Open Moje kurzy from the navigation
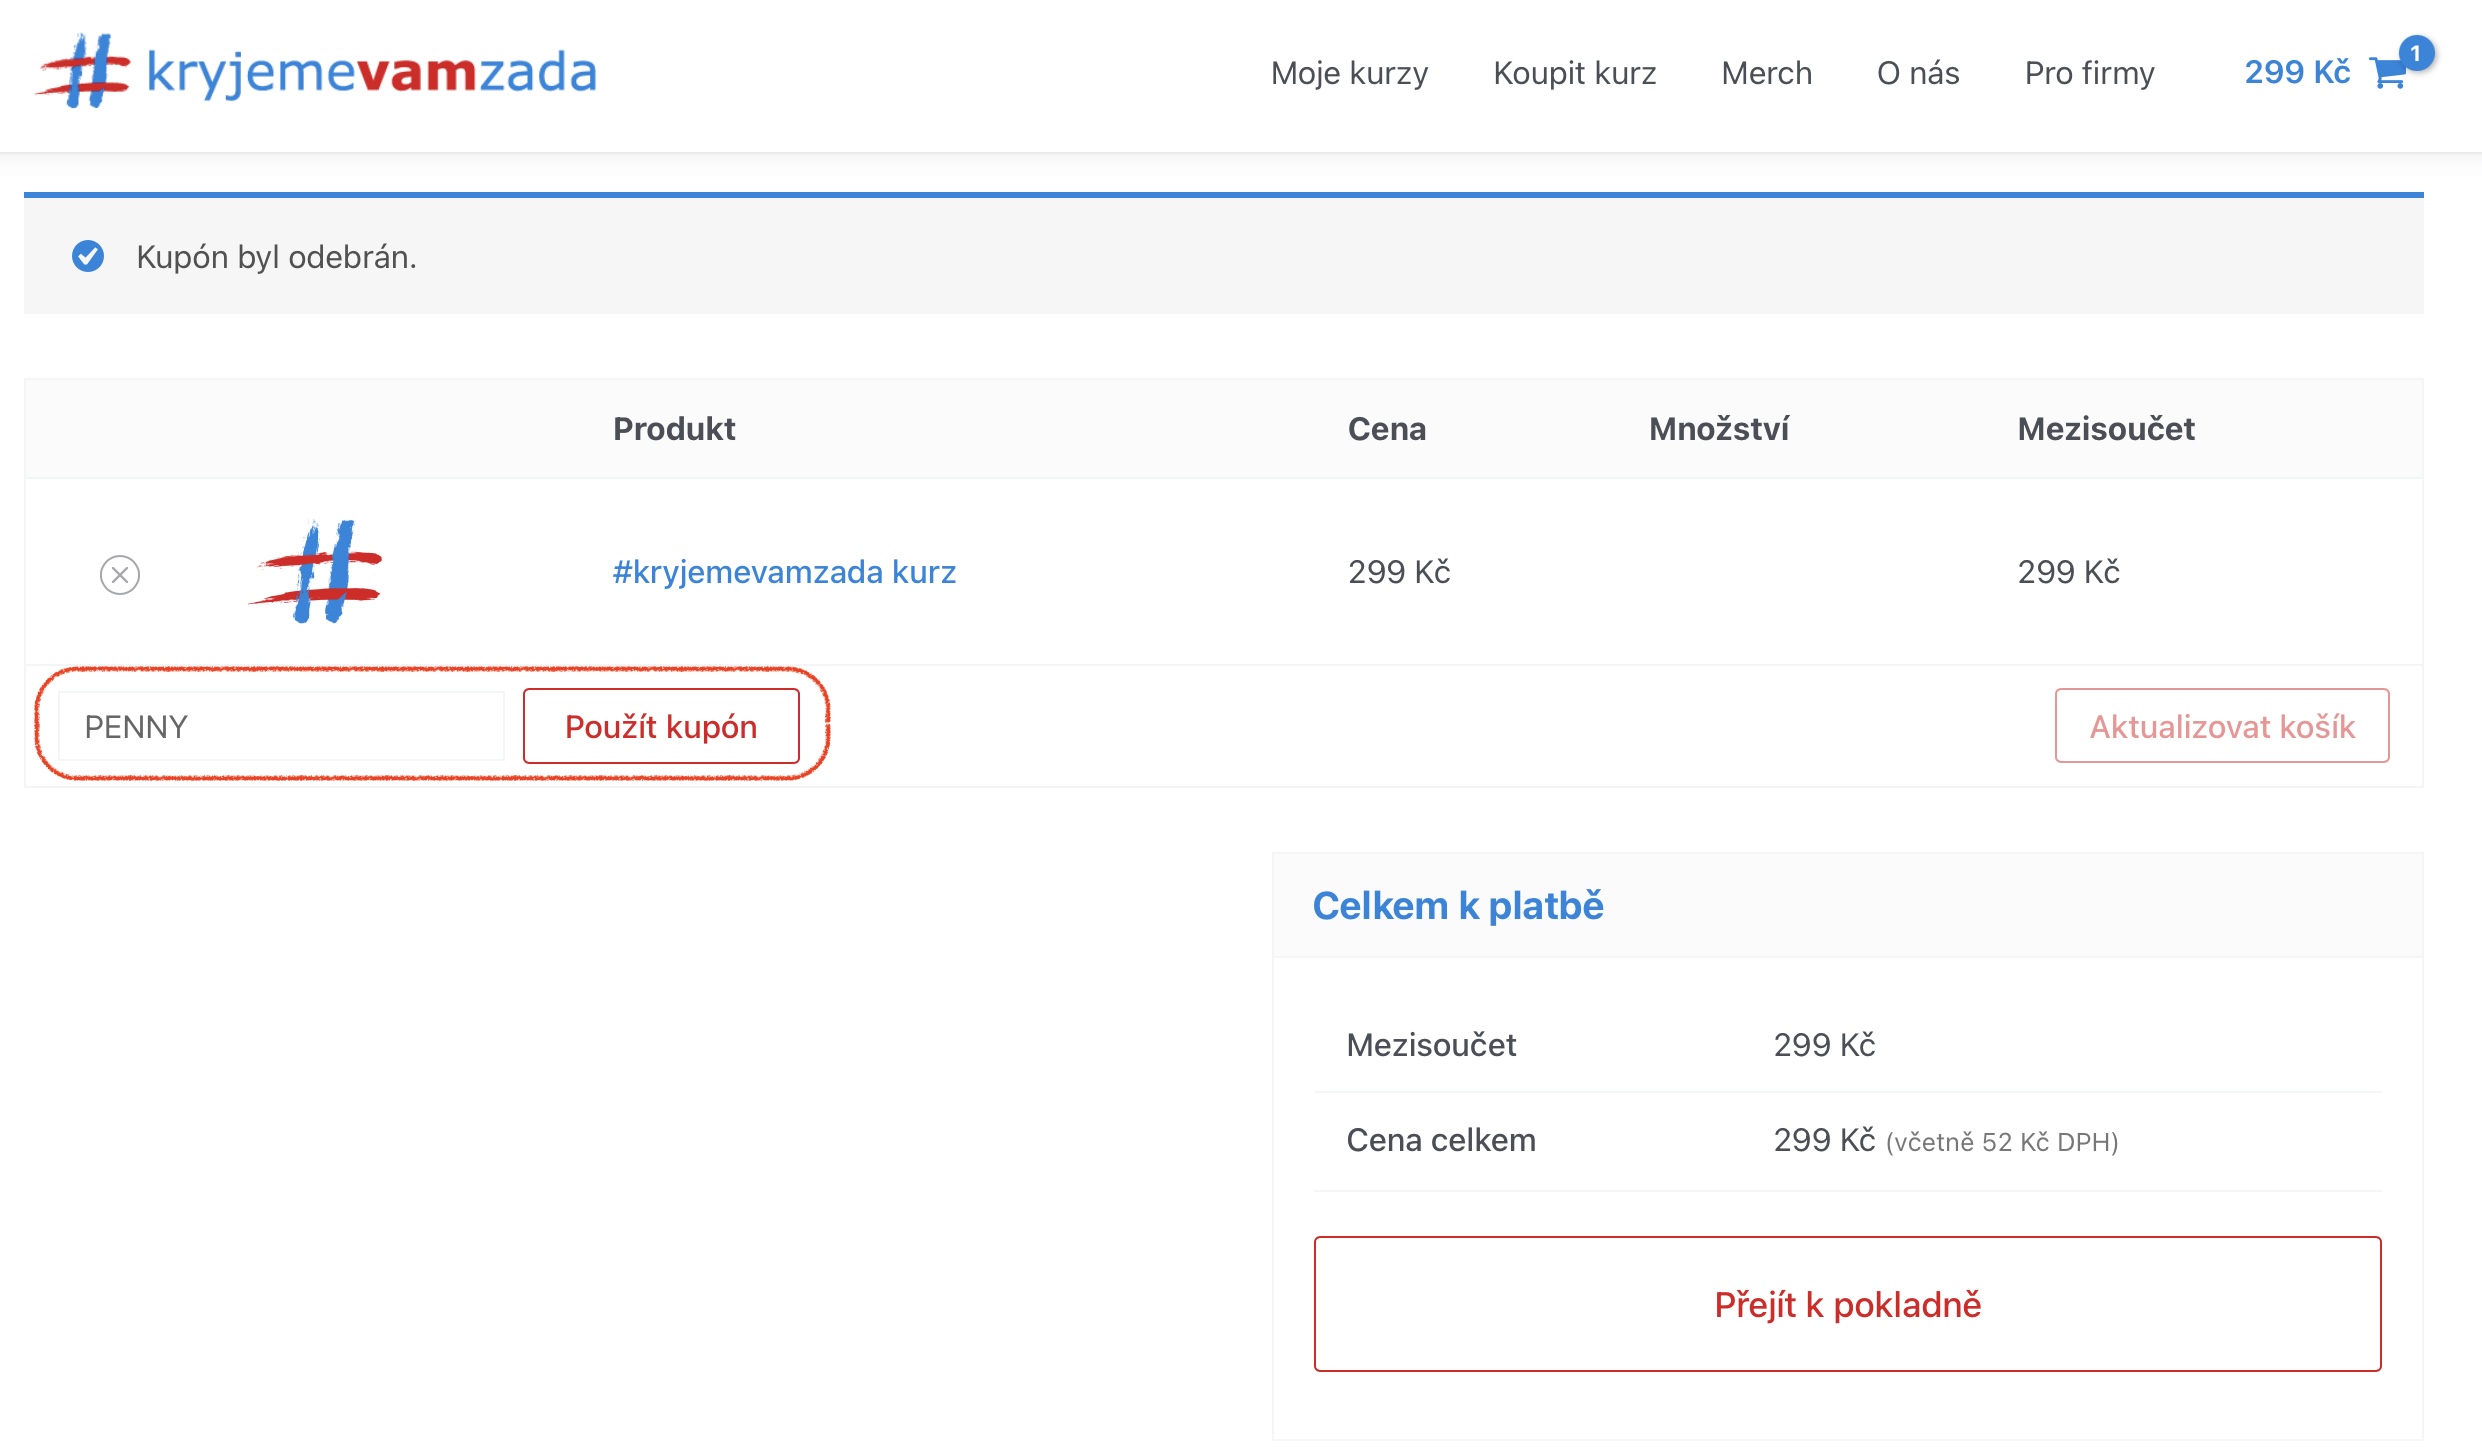Viewport: 2482px width, 1456px height. coord(1349,73)
